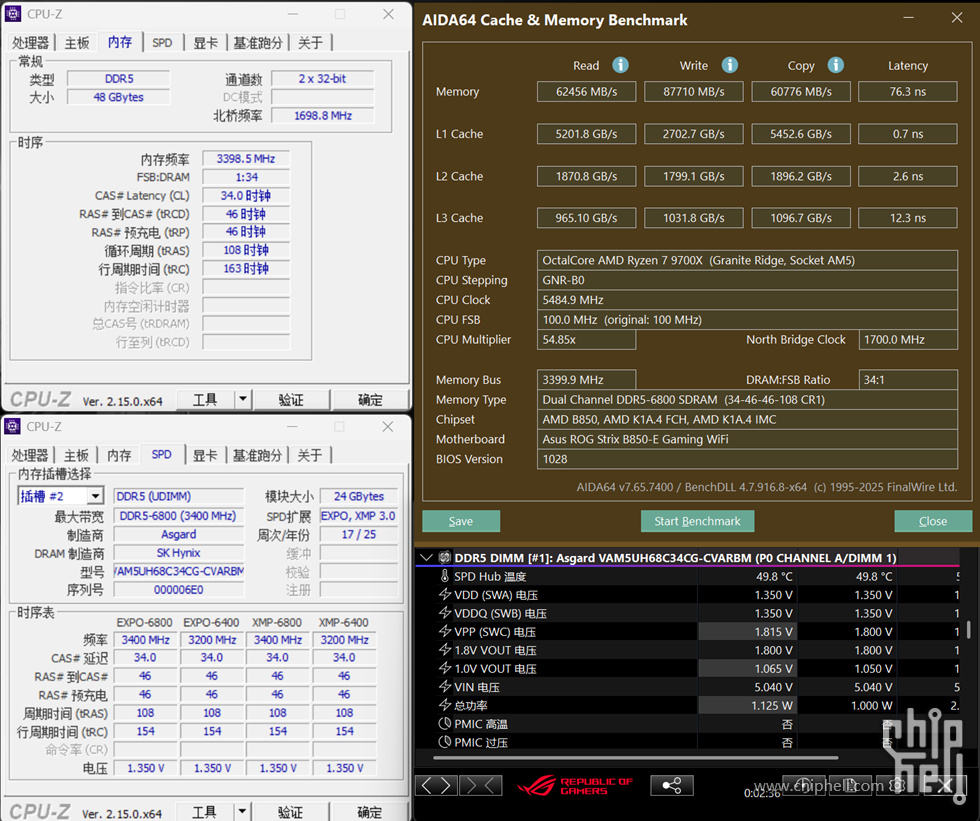Screen dimensions: 980x821
Task: Click 工具 button in bottom CPU-Z window
Action: tap(205, 812)
